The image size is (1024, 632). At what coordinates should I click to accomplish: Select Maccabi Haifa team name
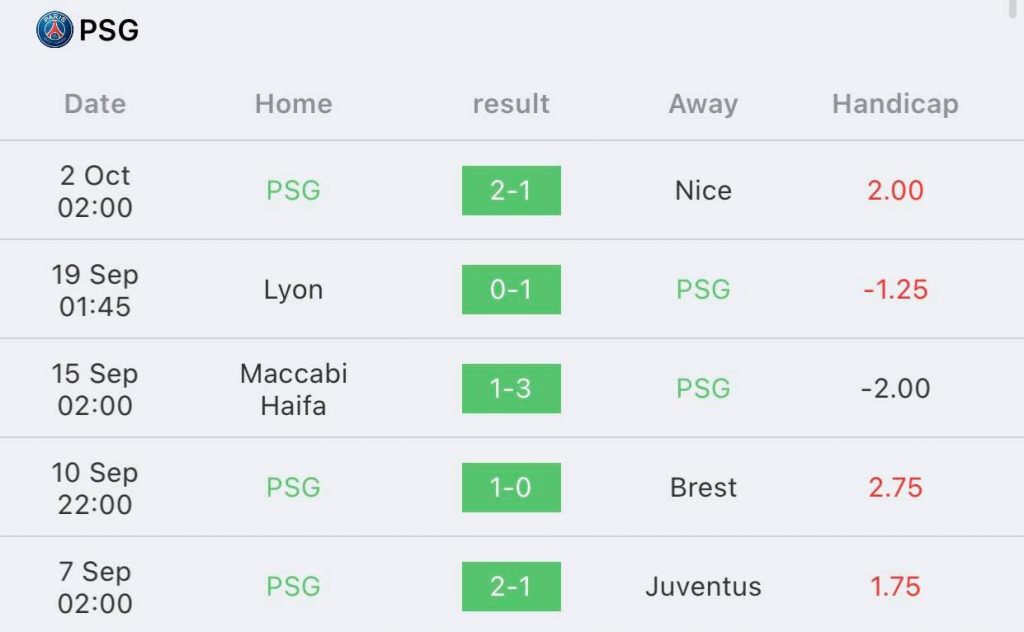(293, 389)
